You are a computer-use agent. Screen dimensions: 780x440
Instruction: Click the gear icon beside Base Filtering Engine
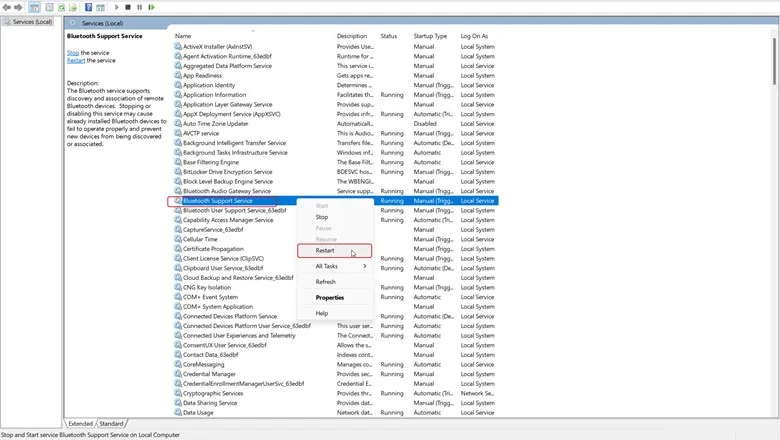point(178,162)
